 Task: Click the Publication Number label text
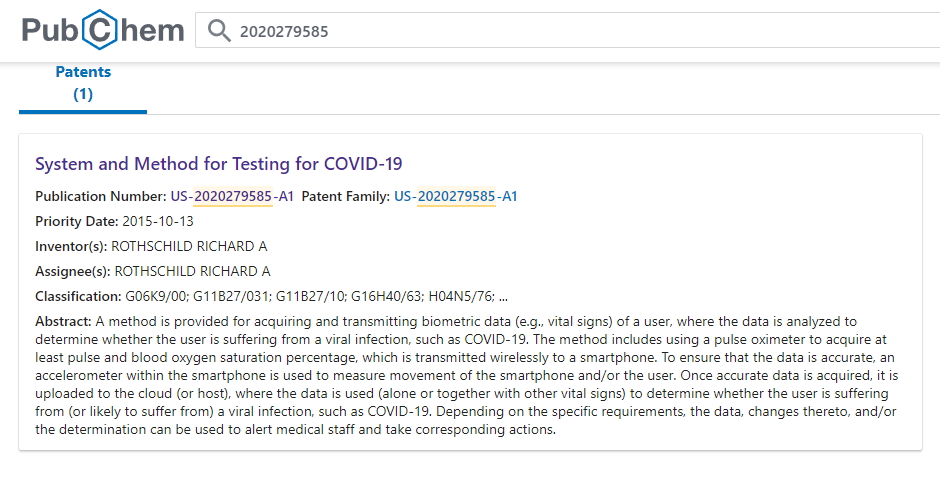101,196
